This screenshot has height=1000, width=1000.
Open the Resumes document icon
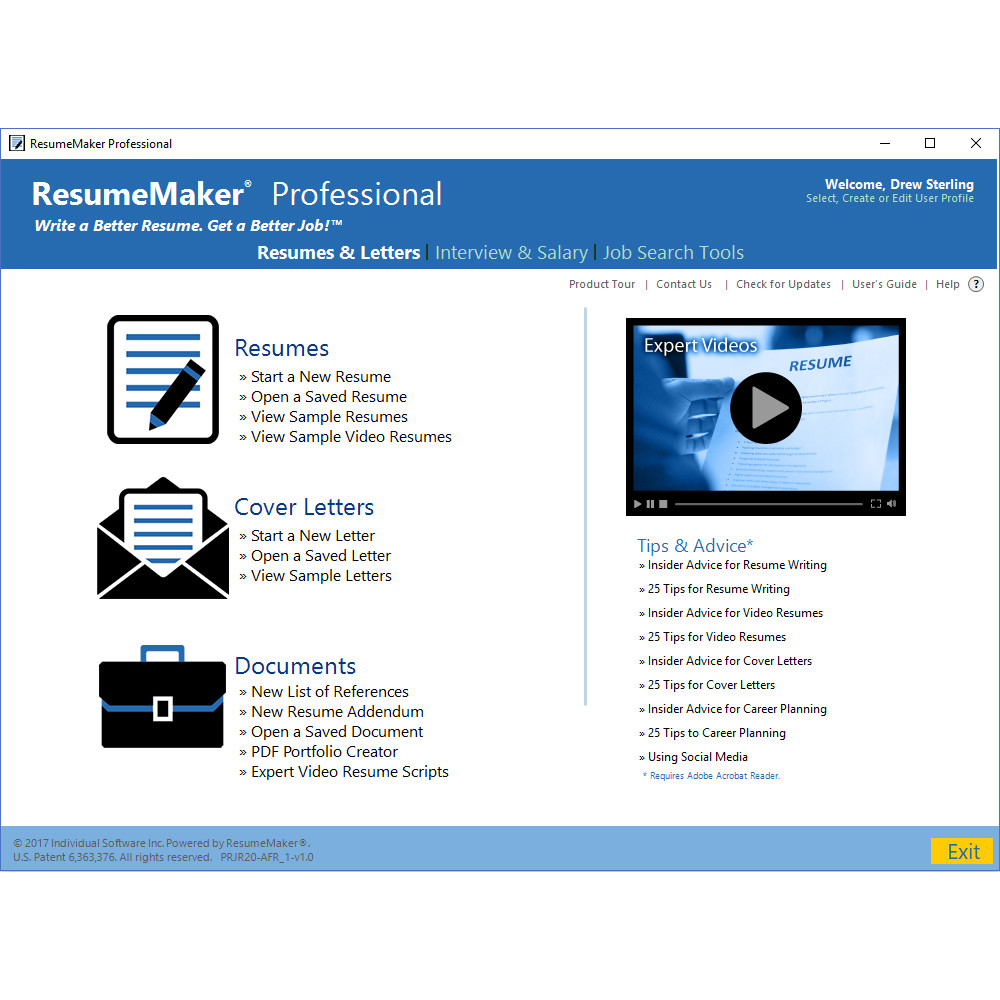162,379
